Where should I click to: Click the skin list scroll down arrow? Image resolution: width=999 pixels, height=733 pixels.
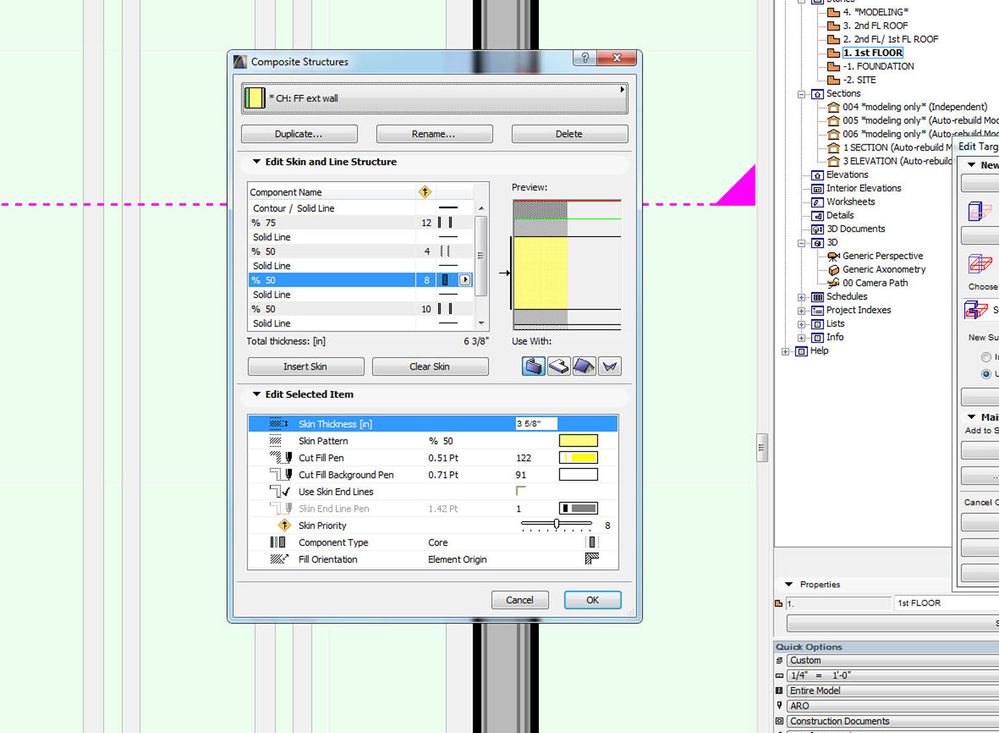(x=481, y=323)
